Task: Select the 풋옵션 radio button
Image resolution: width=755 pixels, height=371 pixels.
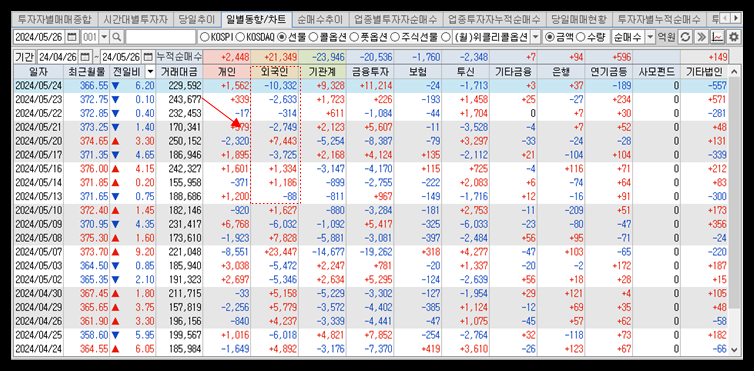Action: (353, 37)
